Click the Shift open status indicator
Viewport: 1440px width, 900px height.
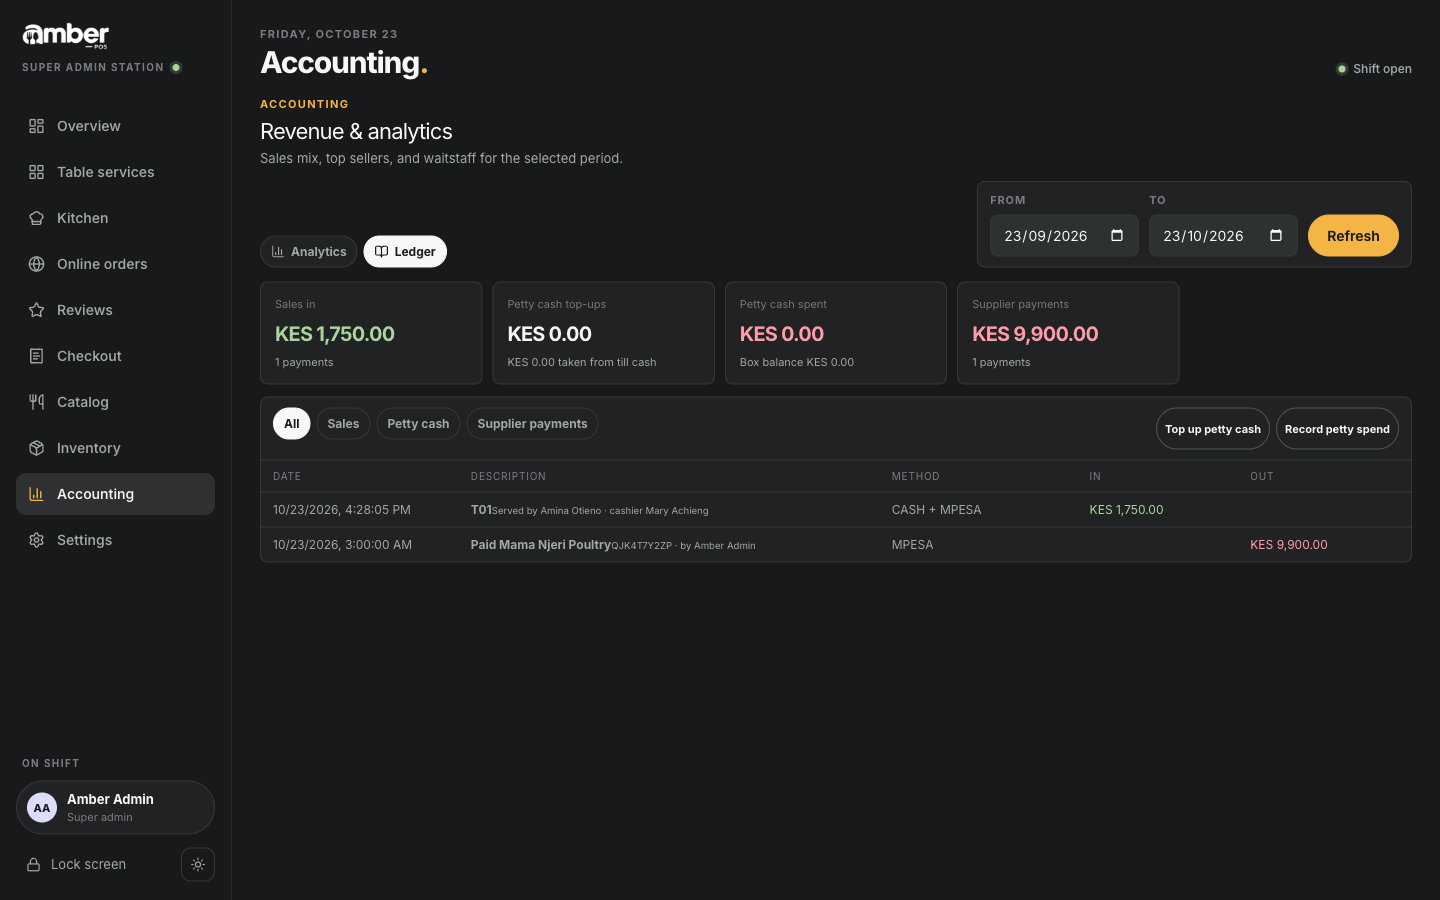point(1374,69)
